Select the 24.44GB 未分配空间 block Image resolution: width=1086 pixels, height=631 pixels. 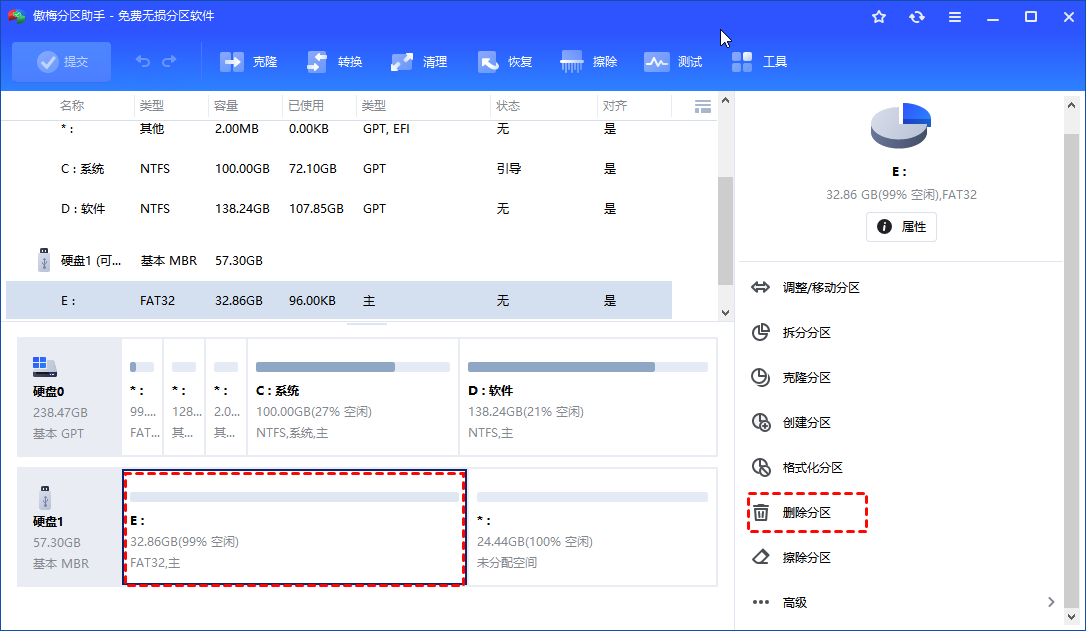[x=592, y=528]
